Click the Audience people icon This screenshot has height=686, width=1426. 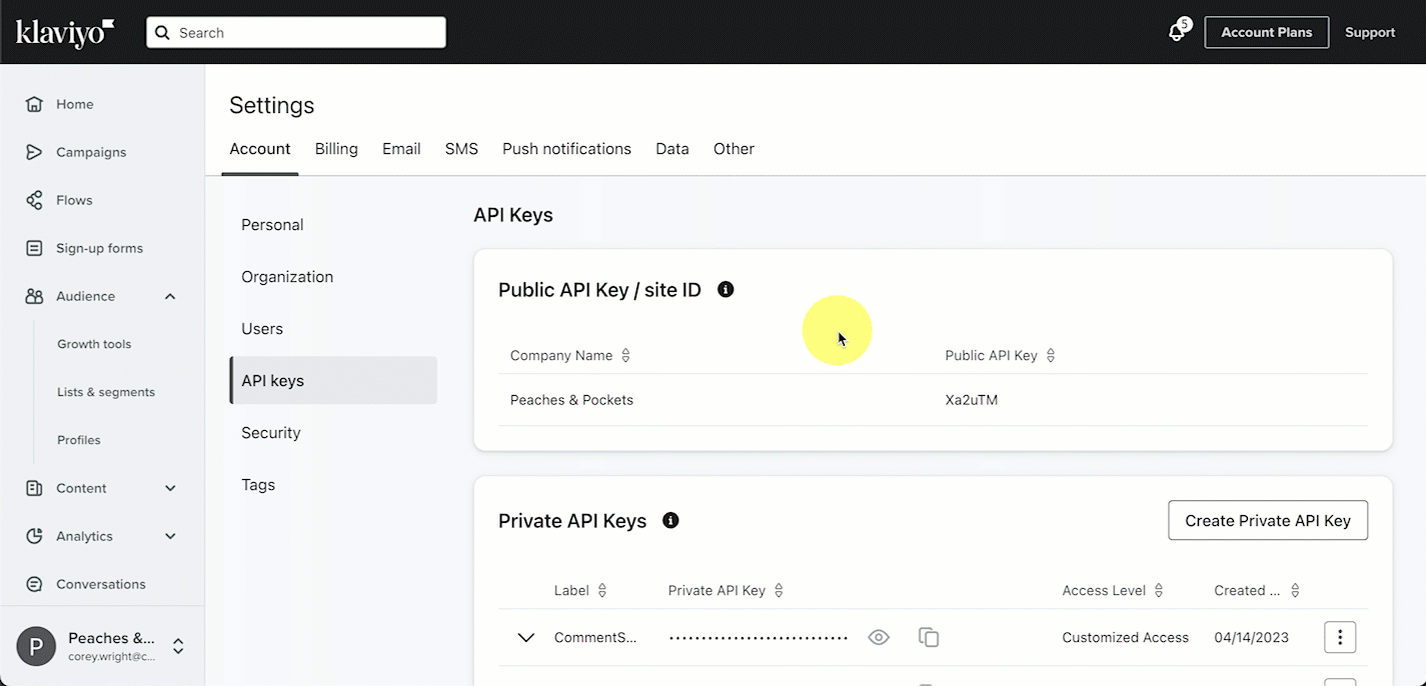click(x=34, y=296)
